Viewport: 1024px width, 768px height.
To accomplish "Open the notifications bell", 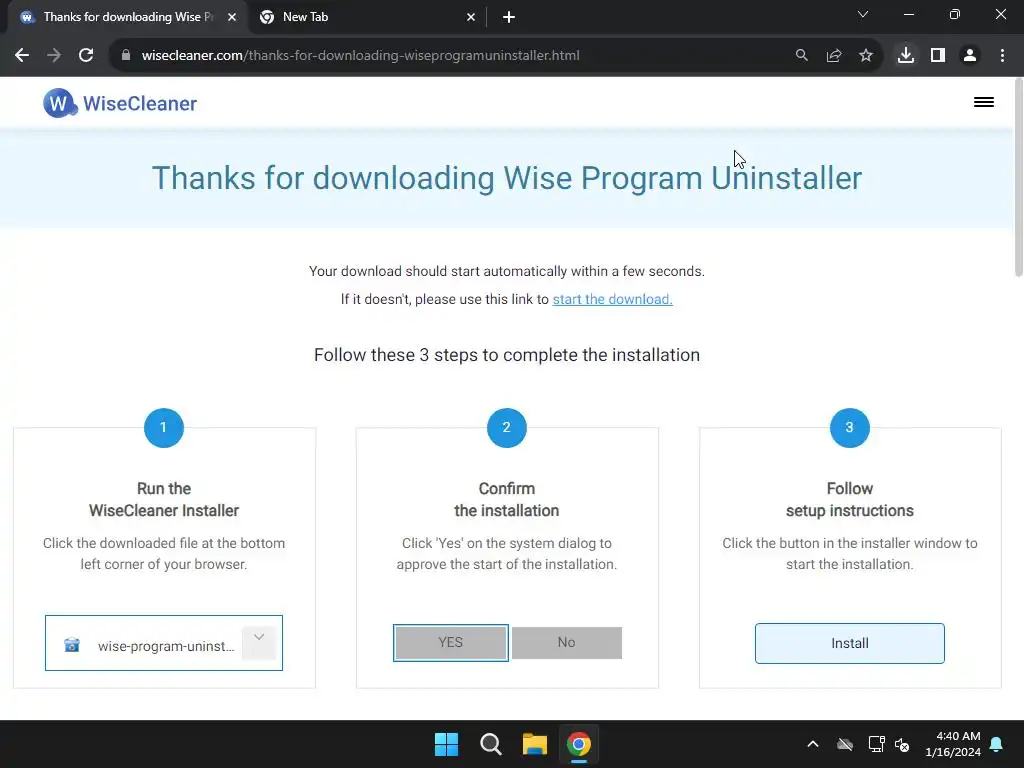I will click(x=997, y=744).
